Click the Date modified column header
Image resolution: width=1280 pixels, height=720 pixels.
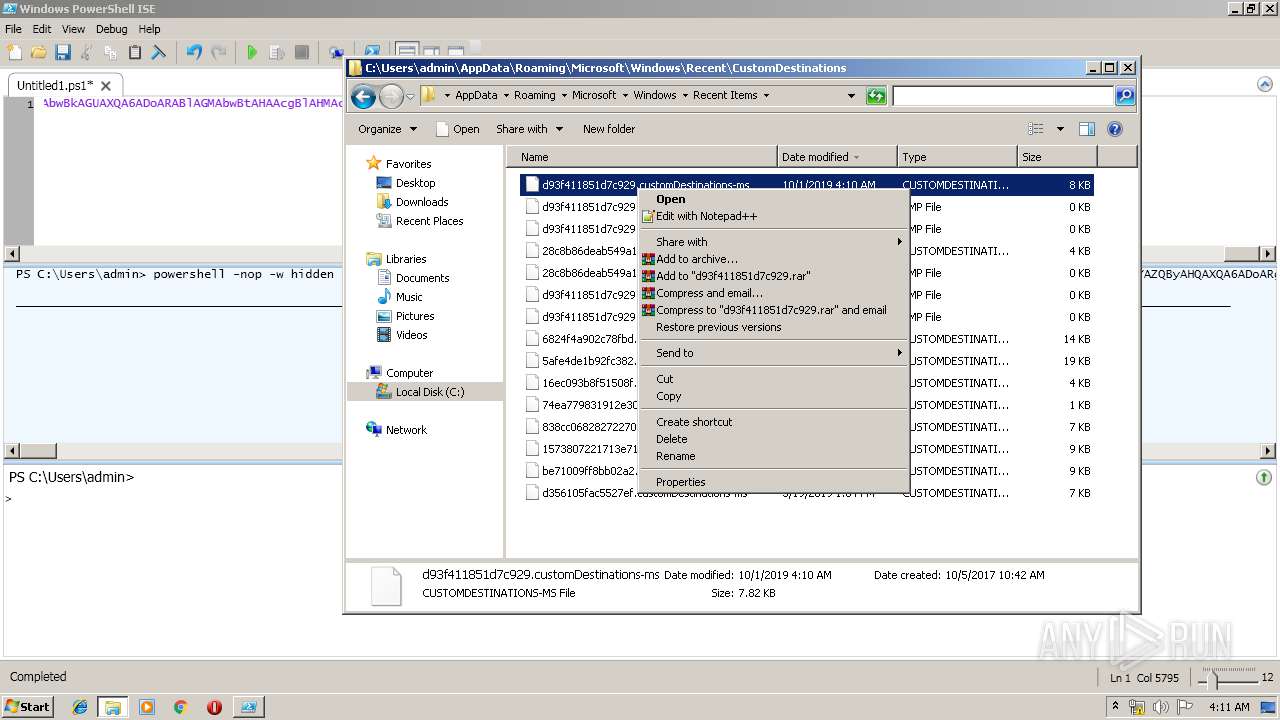tap(837, 157)
